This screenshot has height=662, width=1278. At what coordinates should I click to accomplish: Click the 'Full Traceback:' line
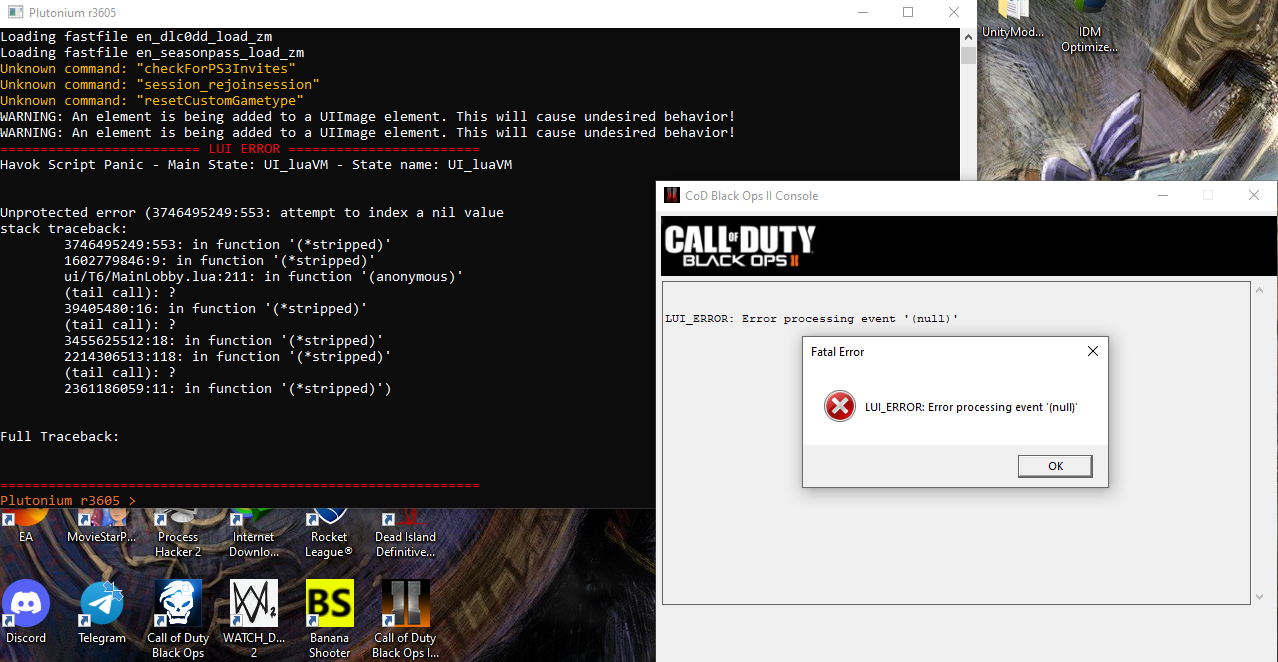coord(60,436)
